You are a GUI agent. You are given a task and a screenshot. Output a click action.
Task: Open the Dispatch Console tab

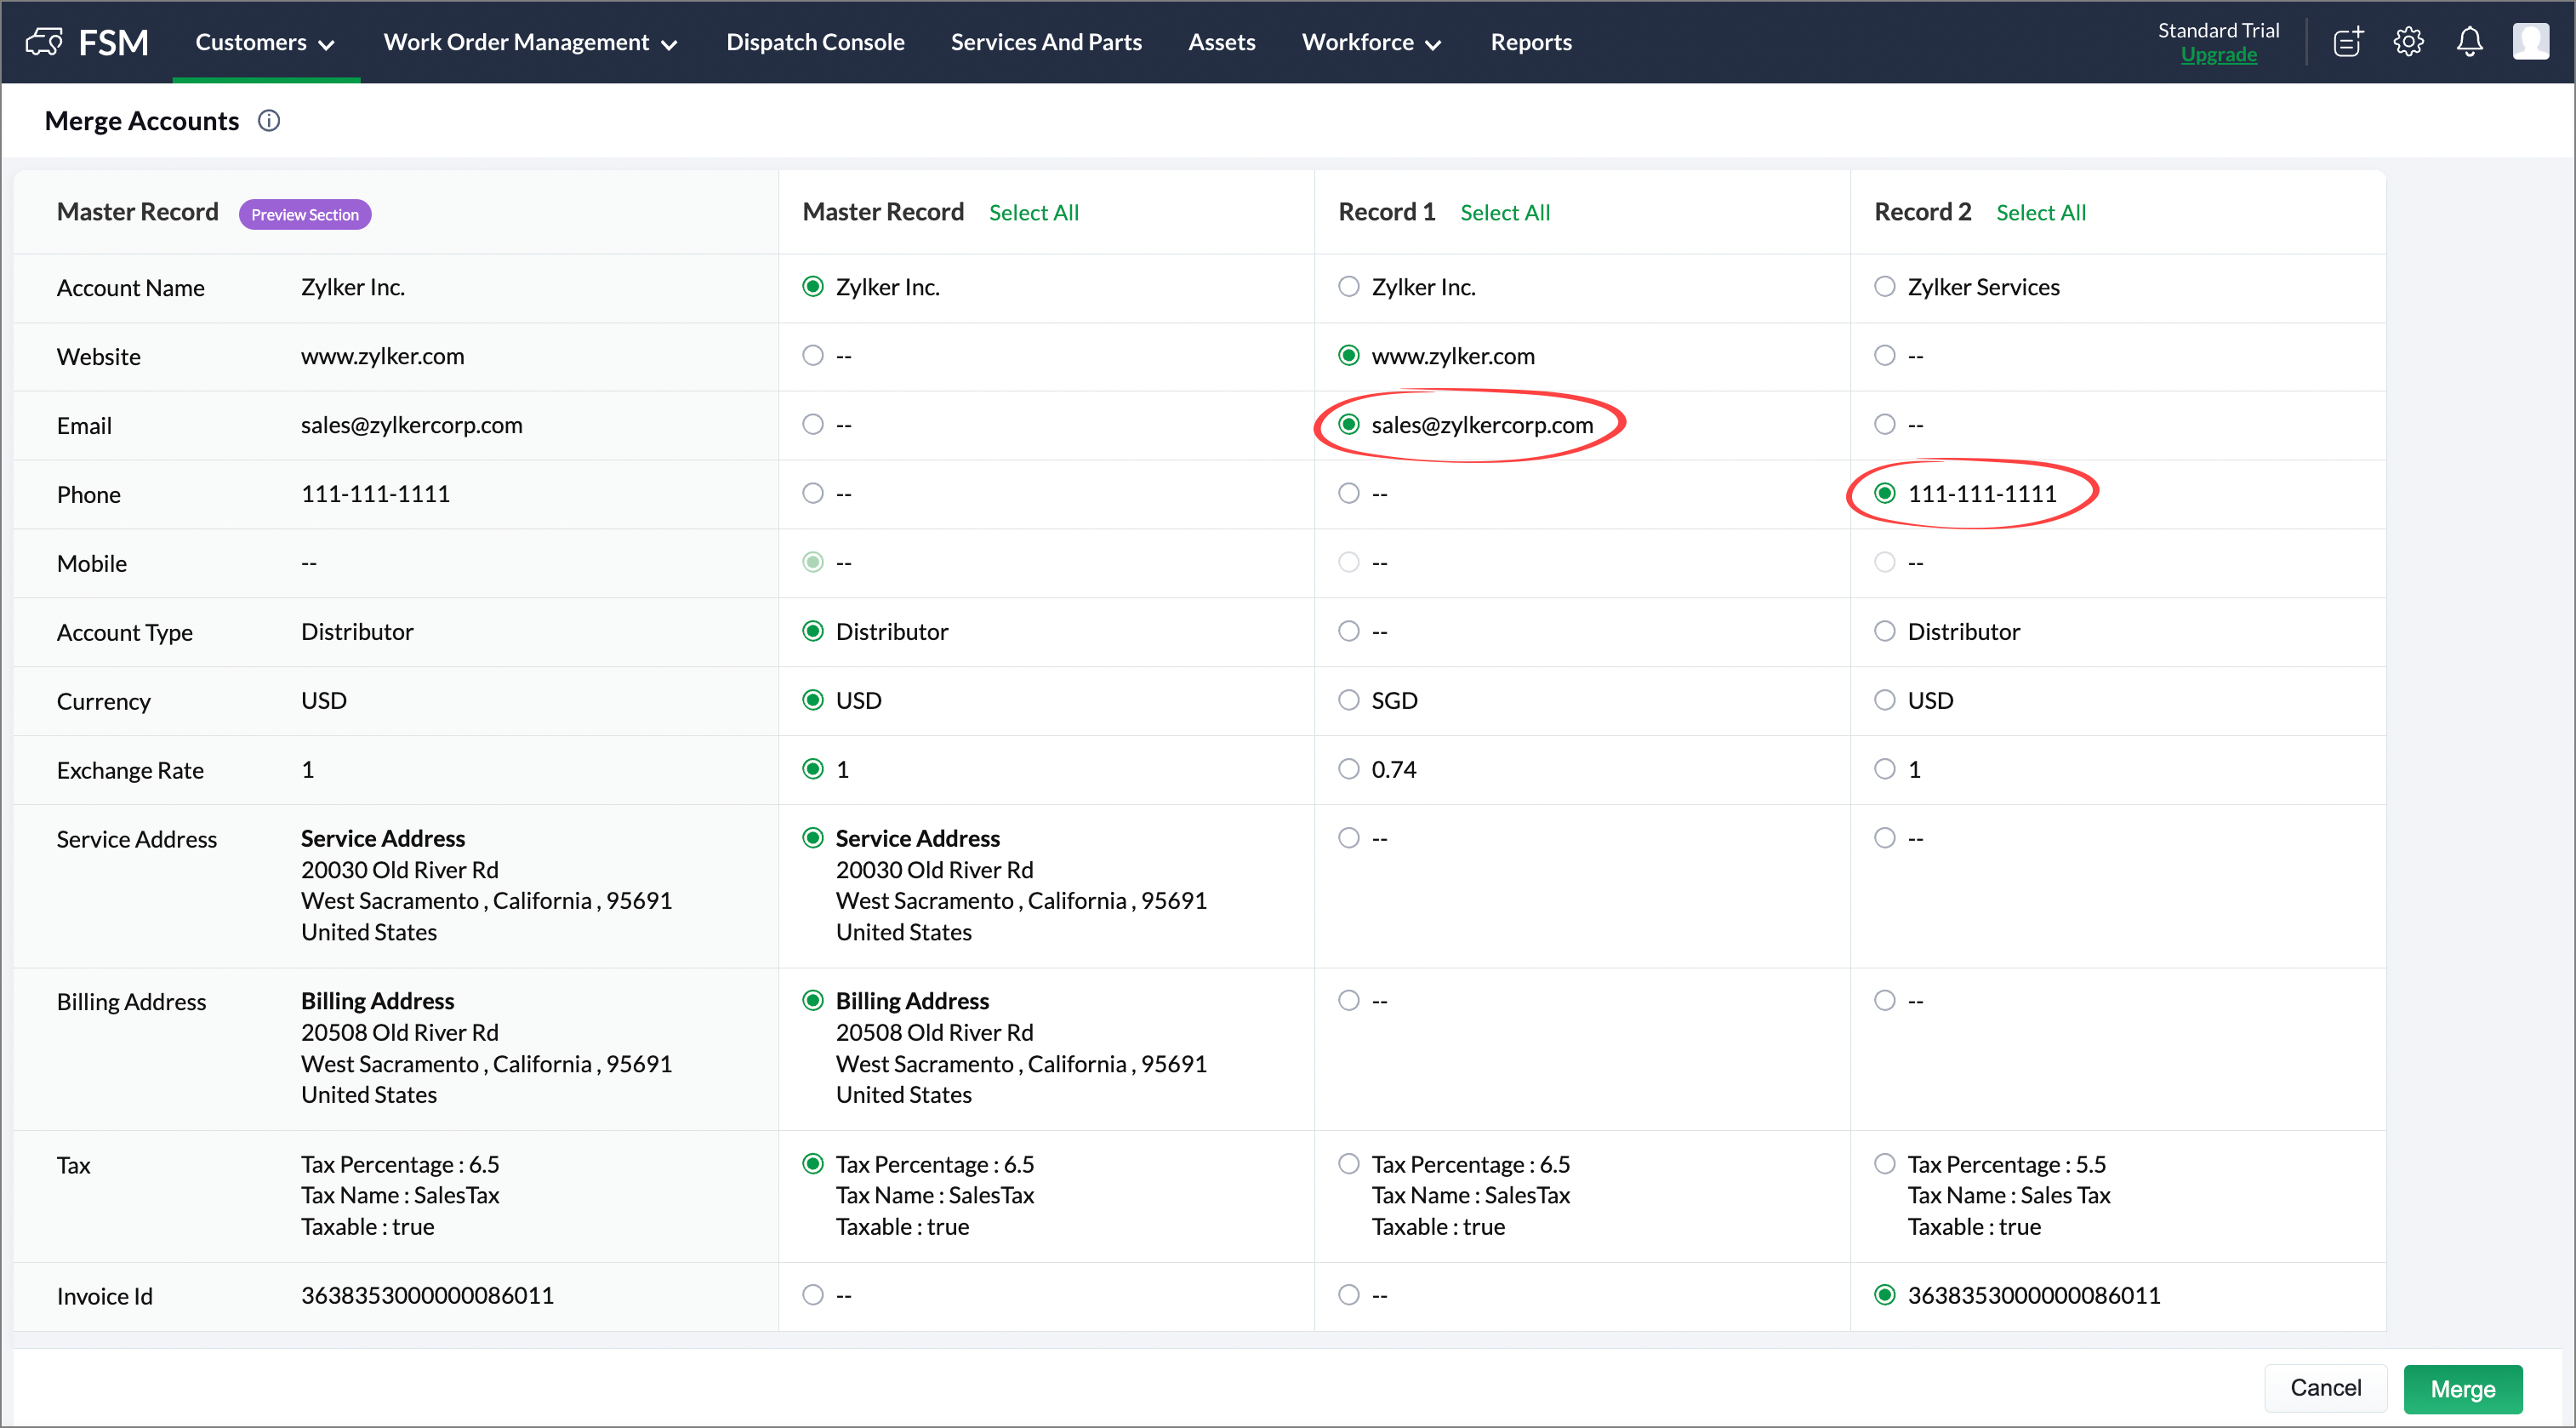point(815,42)
